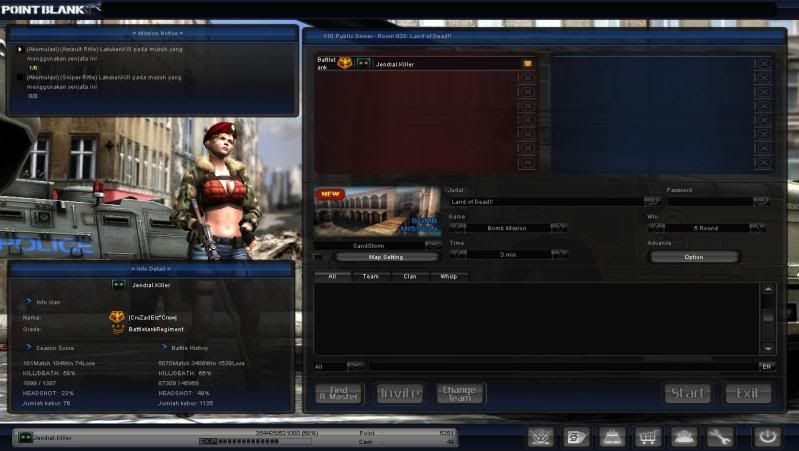Switch chat input language with EN button

pos(766,366)
